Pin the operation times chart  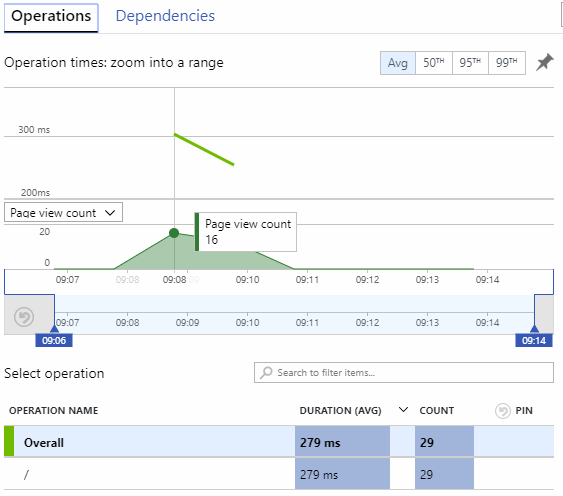pyautogui.click(x=545, y=62)
